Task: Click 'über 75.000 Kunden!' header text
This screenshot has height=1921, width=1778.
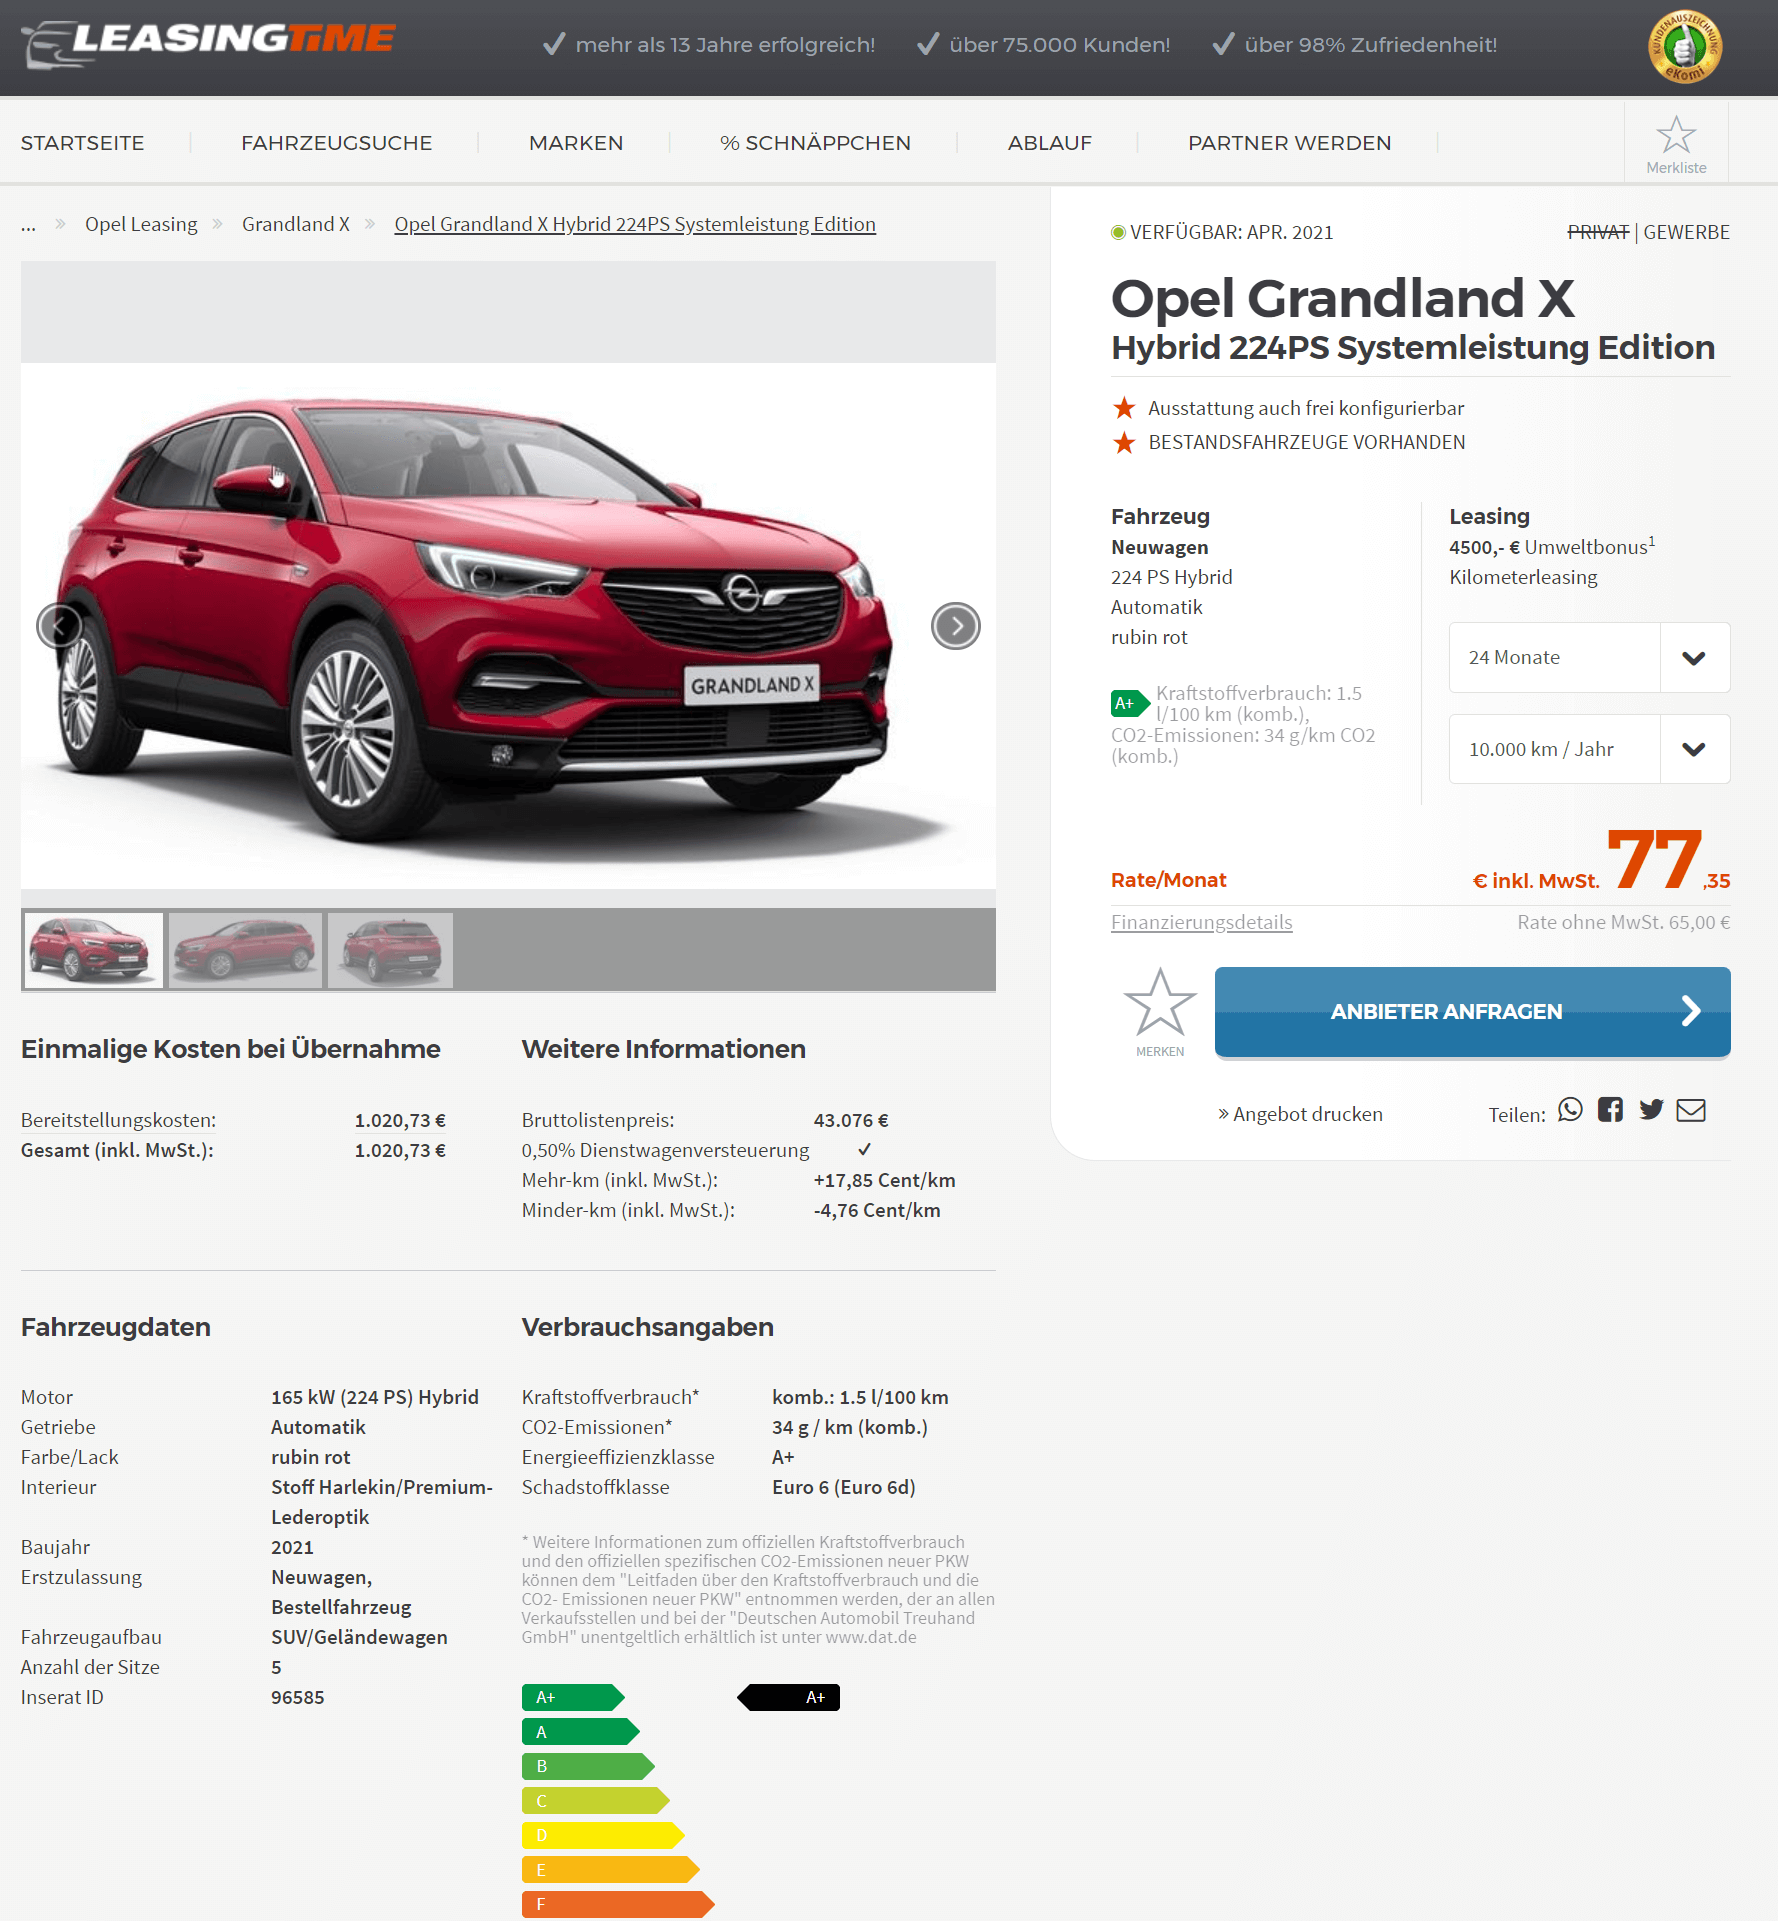Action: pyautogui.click(x=1059, y=45)
